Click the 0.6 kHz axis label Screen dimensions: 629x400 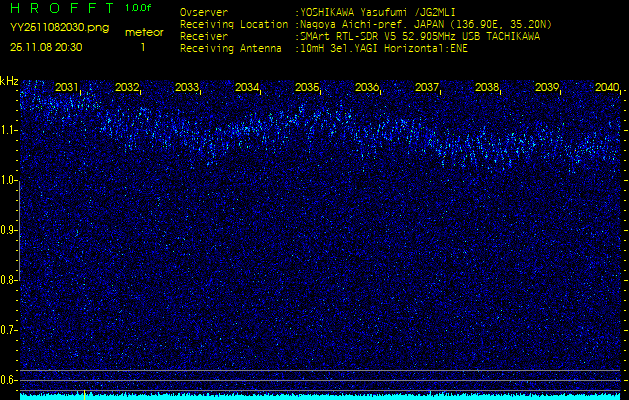[x=9, y=379]
